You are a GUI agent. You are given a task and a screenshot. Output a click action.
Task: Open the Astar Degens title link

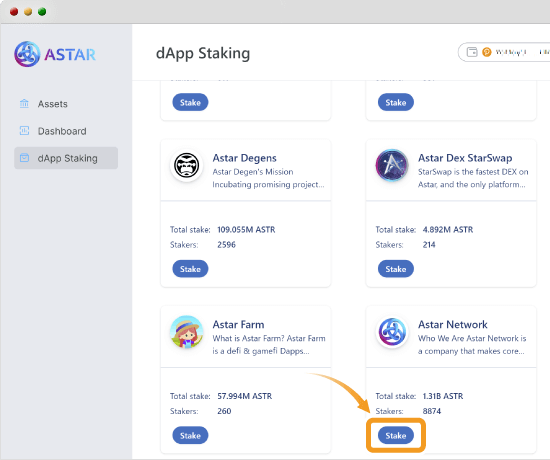(244, 158)
